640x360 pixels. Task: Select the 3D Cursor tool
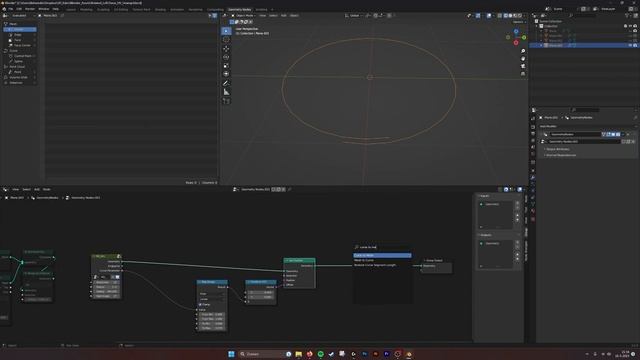point(226,40)
